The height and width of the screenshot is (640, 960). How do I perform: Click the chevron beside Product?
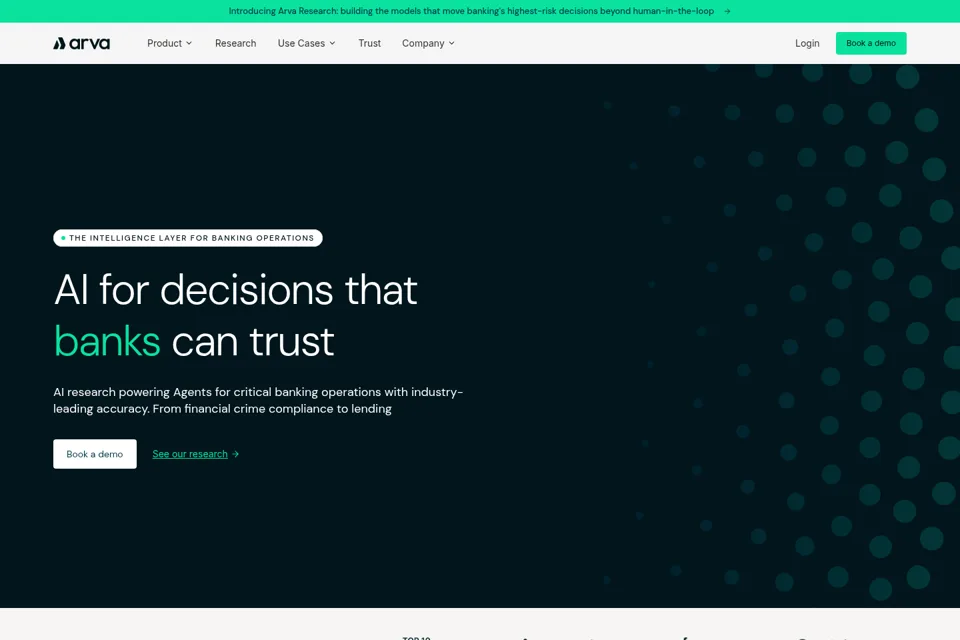click(x=189, y=43)
